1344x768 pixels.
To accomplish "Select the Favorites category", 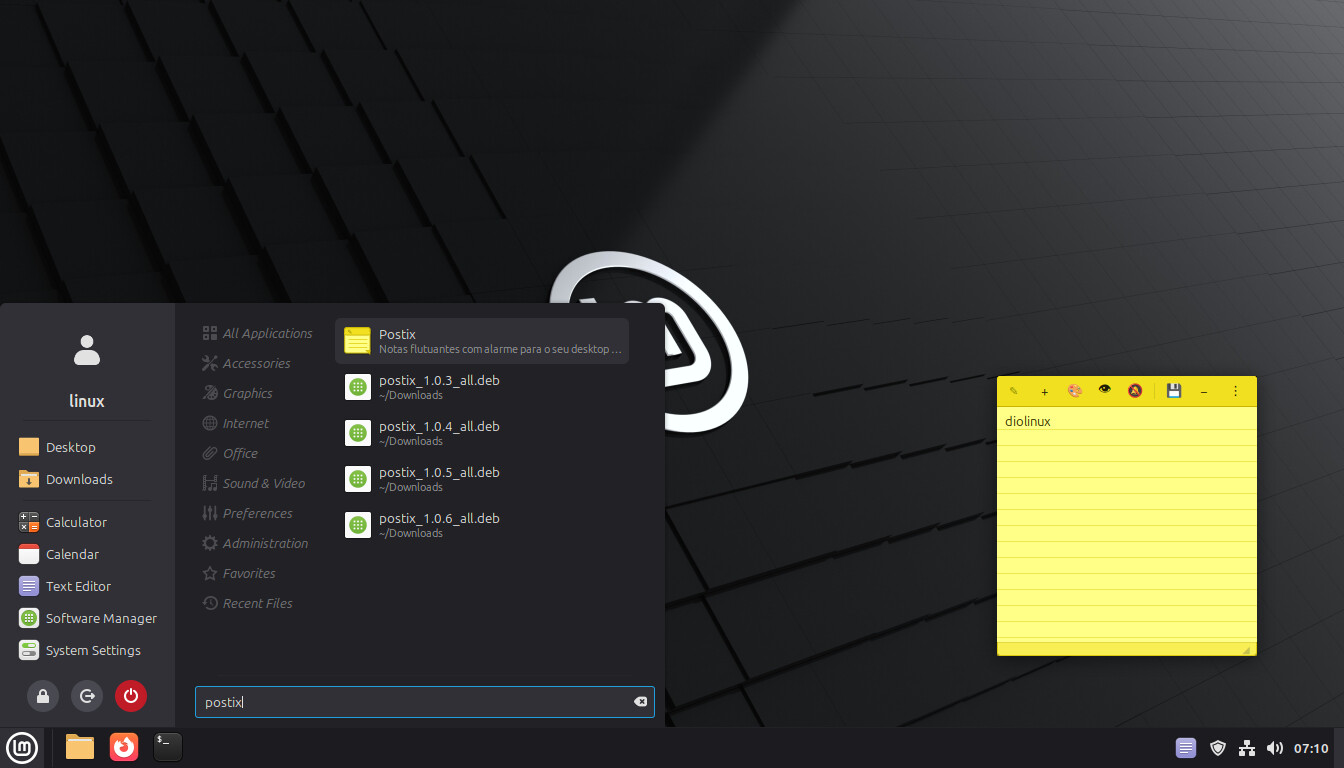I will pos(239,573).
